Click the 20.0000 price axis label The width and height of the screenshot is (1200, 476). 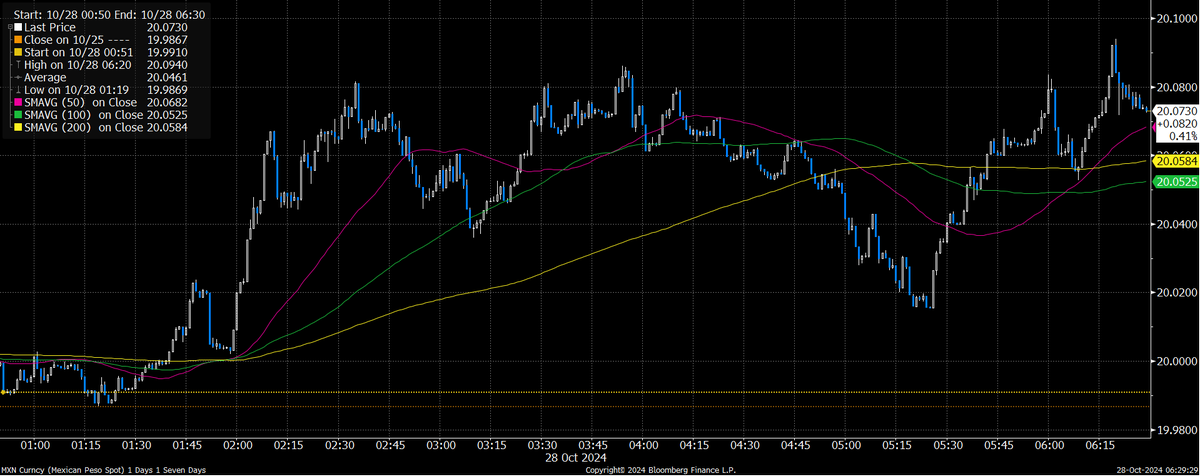click(x=1179, y=361)
